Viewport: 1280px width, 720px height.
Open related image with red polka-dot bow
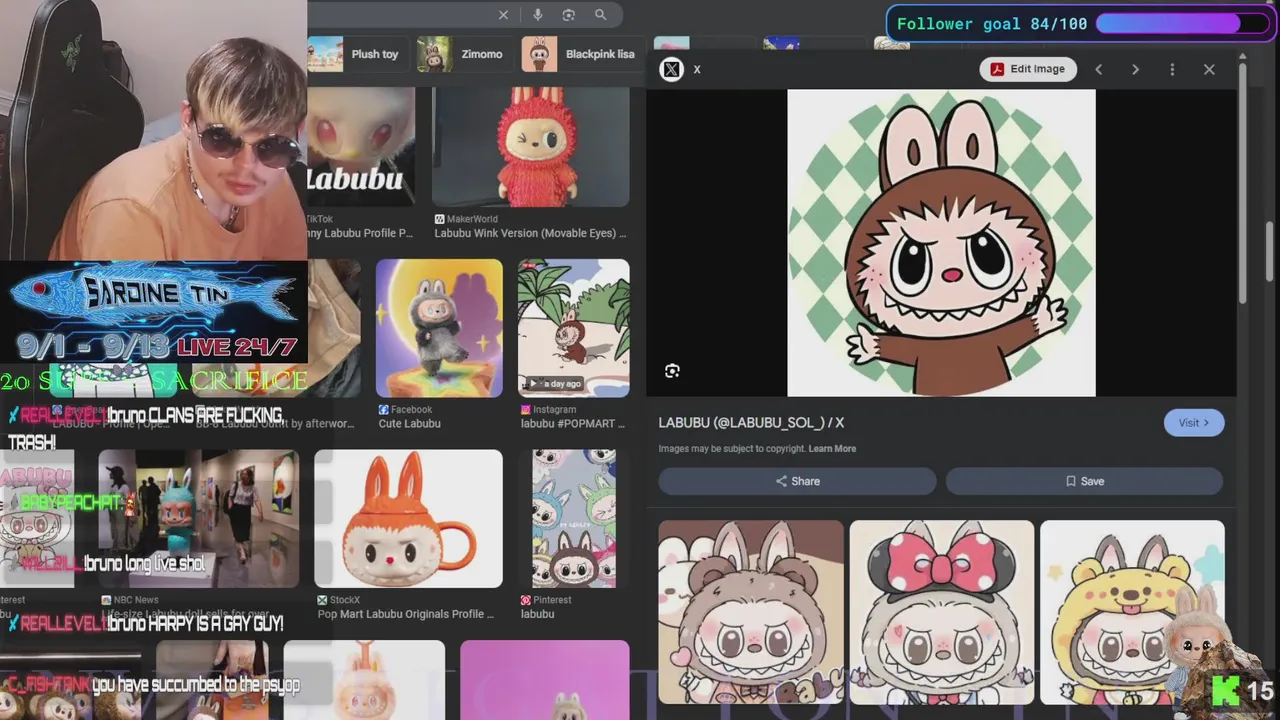[942, 612]
